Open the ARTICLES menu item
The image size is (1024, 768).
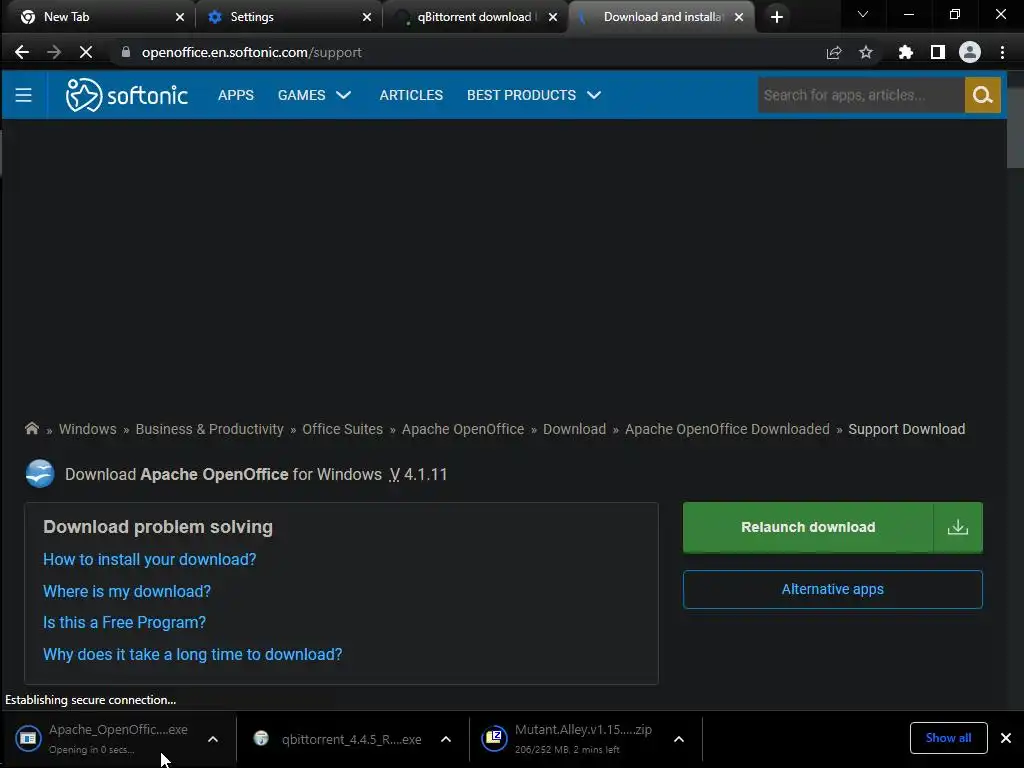411,95
